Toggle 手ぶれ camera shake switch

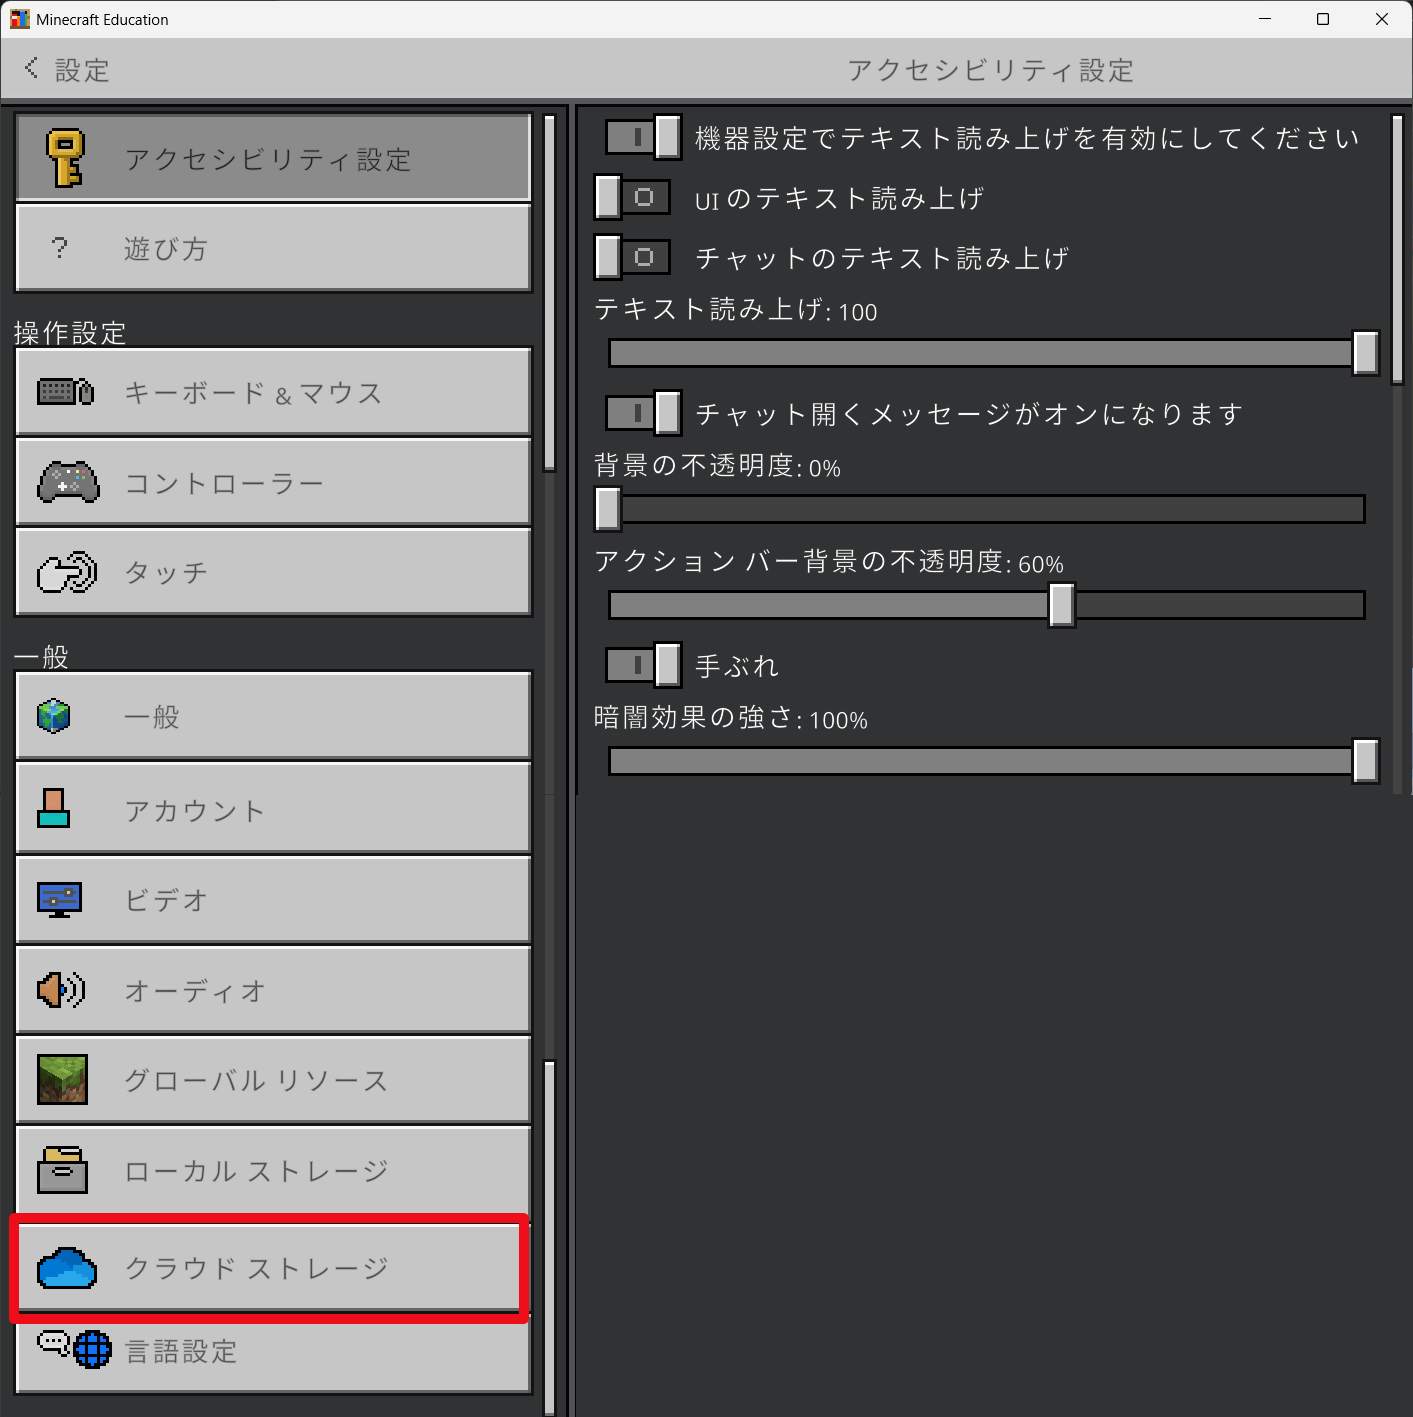point(643,665)
